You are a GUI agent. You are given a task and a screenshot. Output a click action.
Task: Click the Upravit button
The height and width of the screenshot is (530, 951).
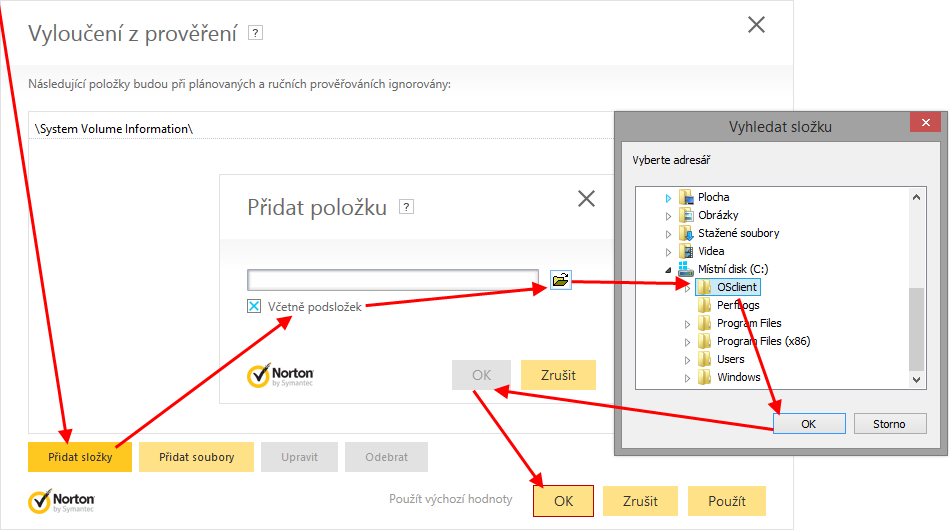tap(299, 457)
